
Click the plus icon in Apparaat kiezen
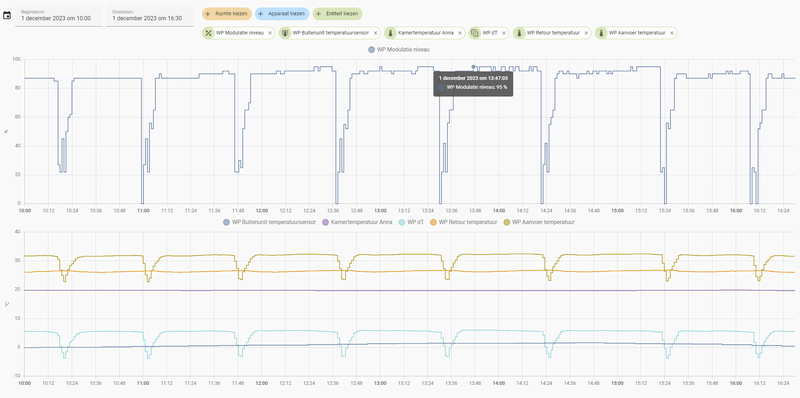point(261,14)
